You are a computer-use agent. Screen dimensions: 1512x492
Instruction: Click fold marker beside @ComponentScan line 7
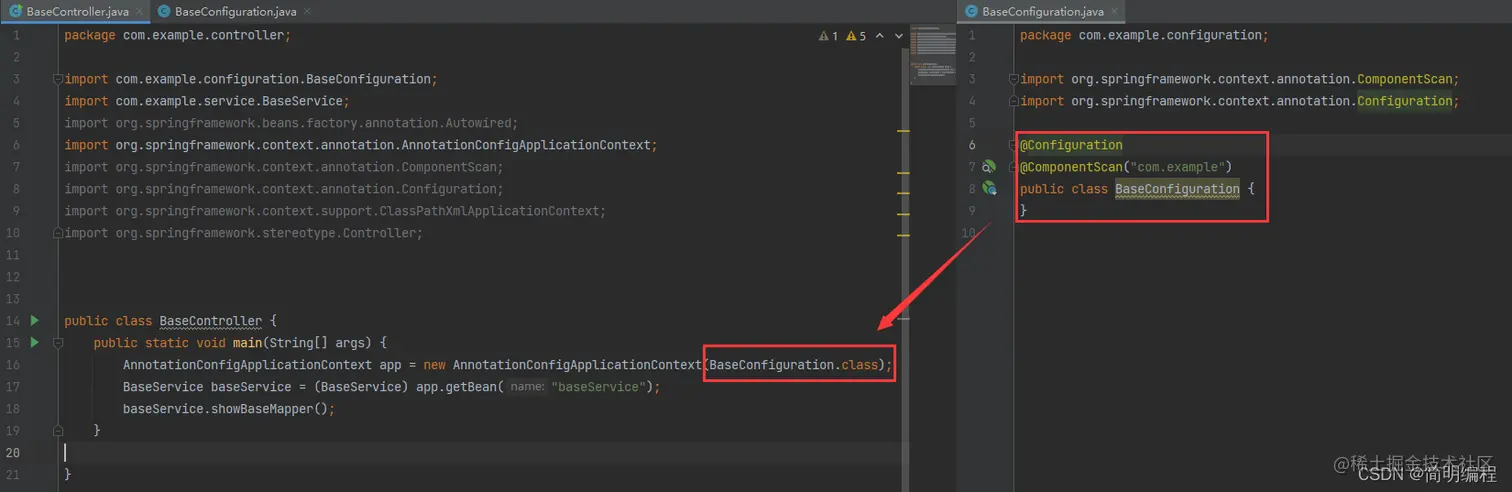click(x=1014, y=167)
